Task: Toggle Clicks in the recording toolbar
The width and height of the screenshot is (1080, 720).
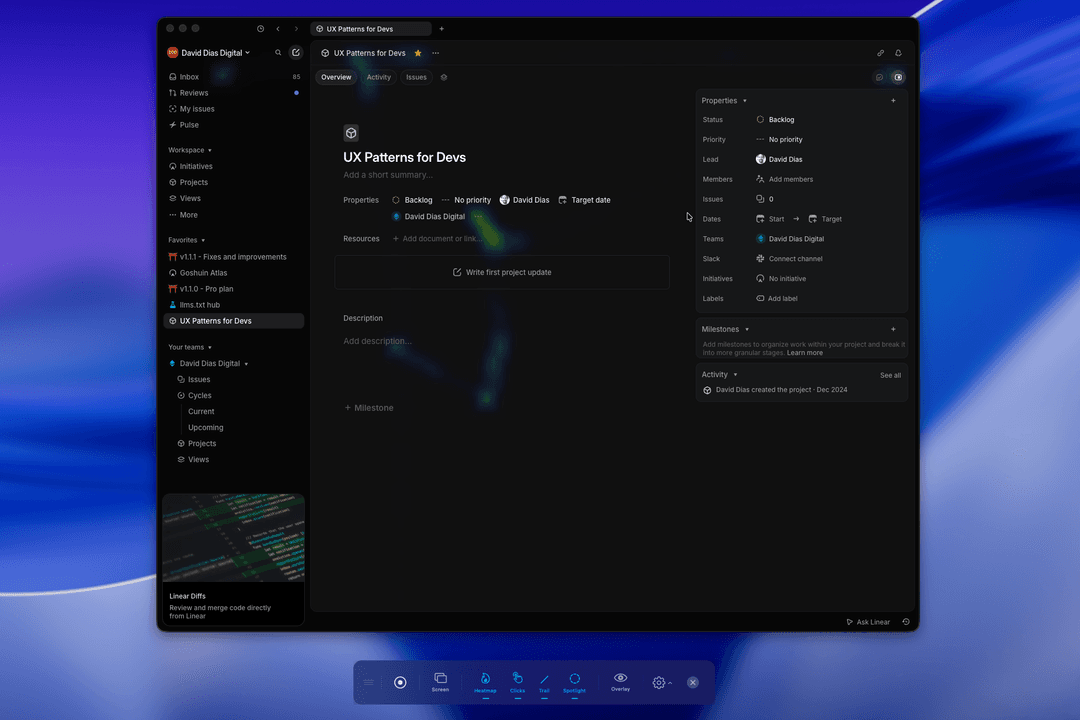Action: pyautogui.click(x=517, y=683)
